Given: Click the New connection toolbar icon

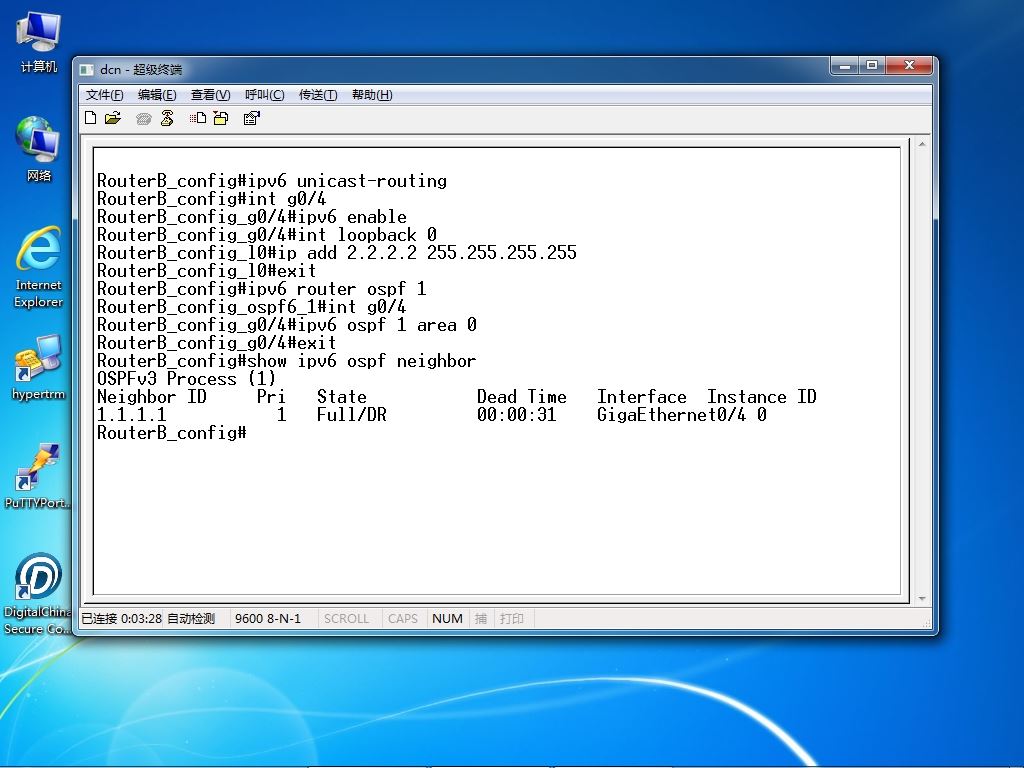Looking at the screenshot, I should [x=91, y=118].
